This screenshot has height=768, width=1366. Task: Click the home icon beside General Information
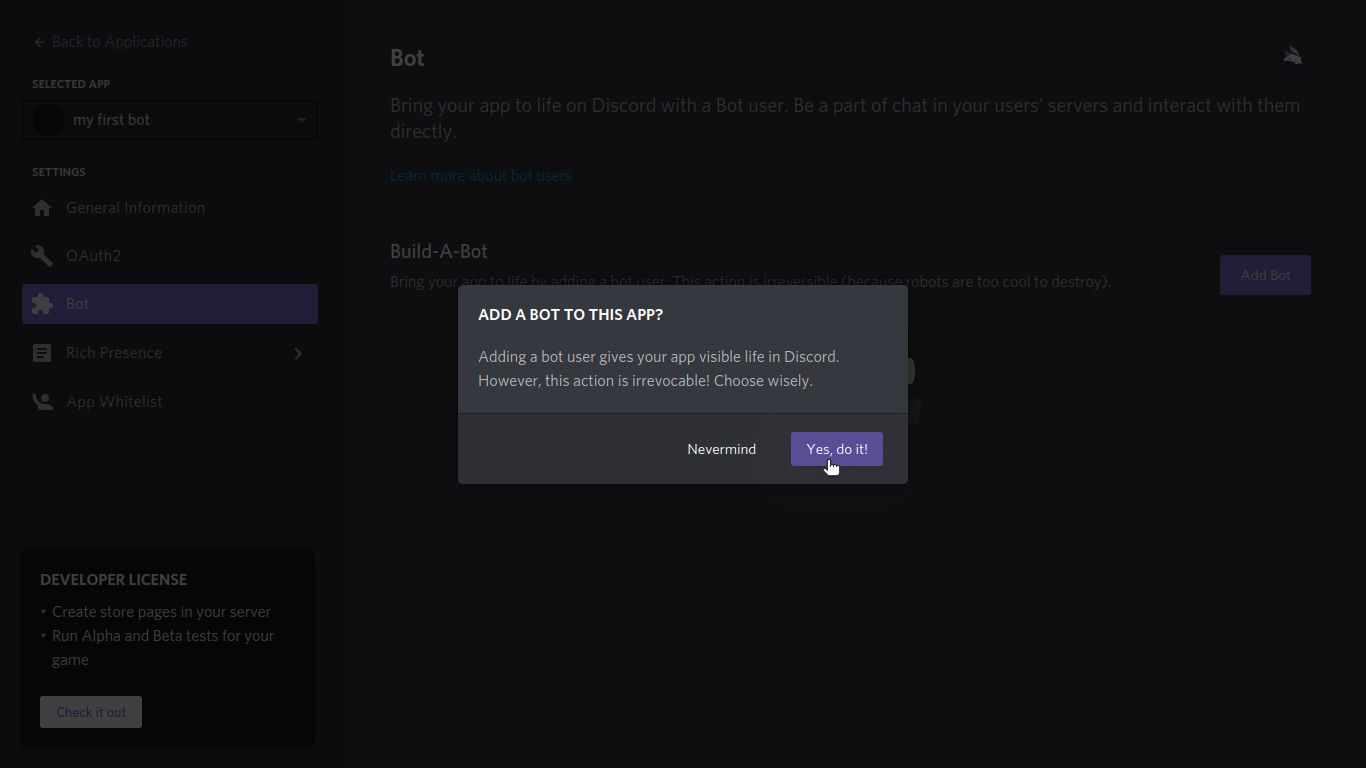pyautogui.click(x=42, y=208)
